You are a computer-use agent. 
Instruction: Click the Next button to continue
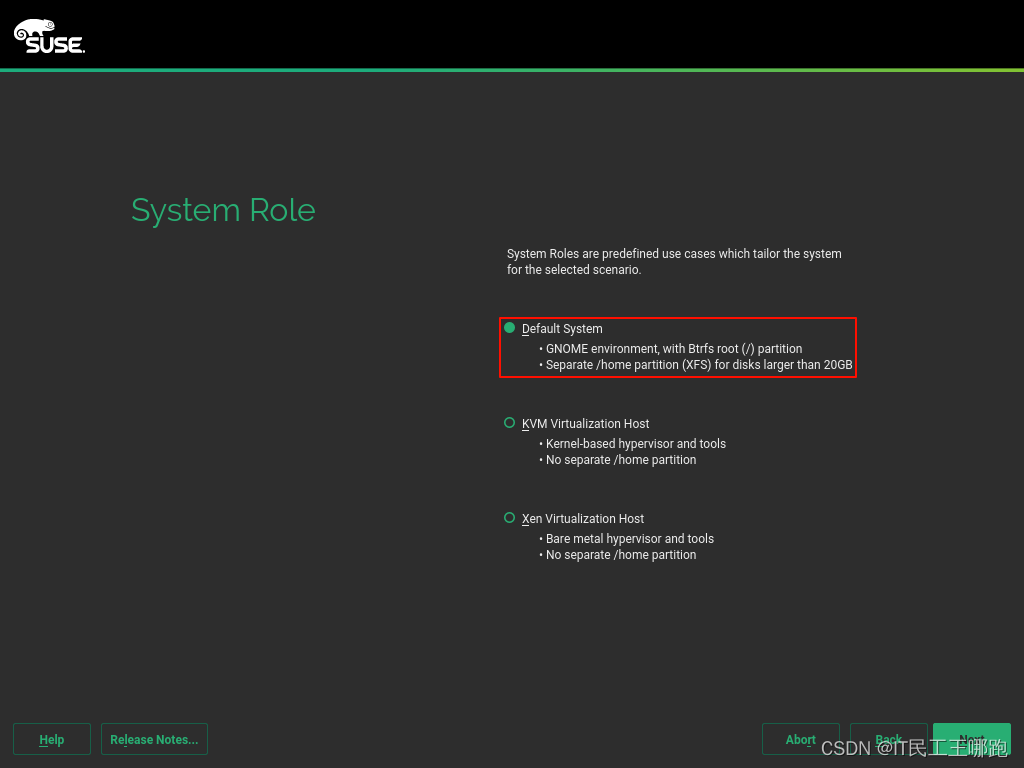(971, 739)
